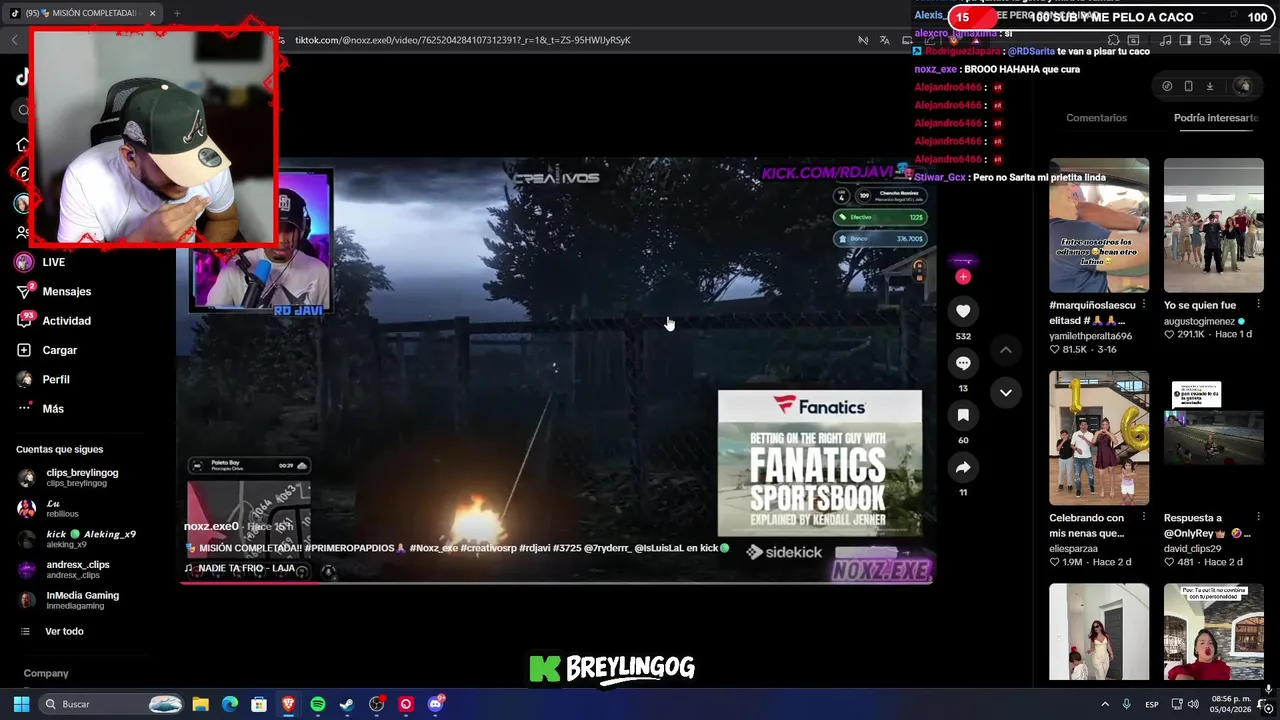Open Discord from taskbar
Viewport: 1280px width, 720px height.
[x=435, y=704]
